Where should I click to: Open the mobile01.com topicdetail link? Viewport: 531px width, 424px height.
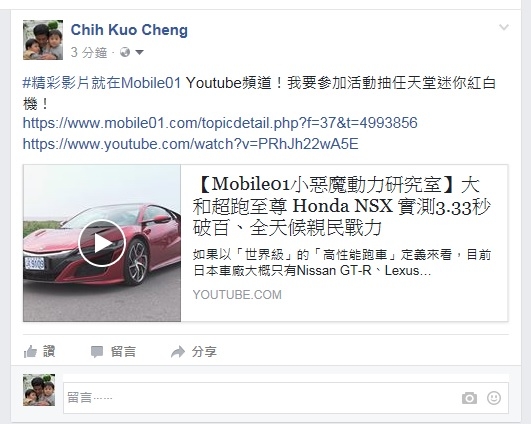pos(220,123)
